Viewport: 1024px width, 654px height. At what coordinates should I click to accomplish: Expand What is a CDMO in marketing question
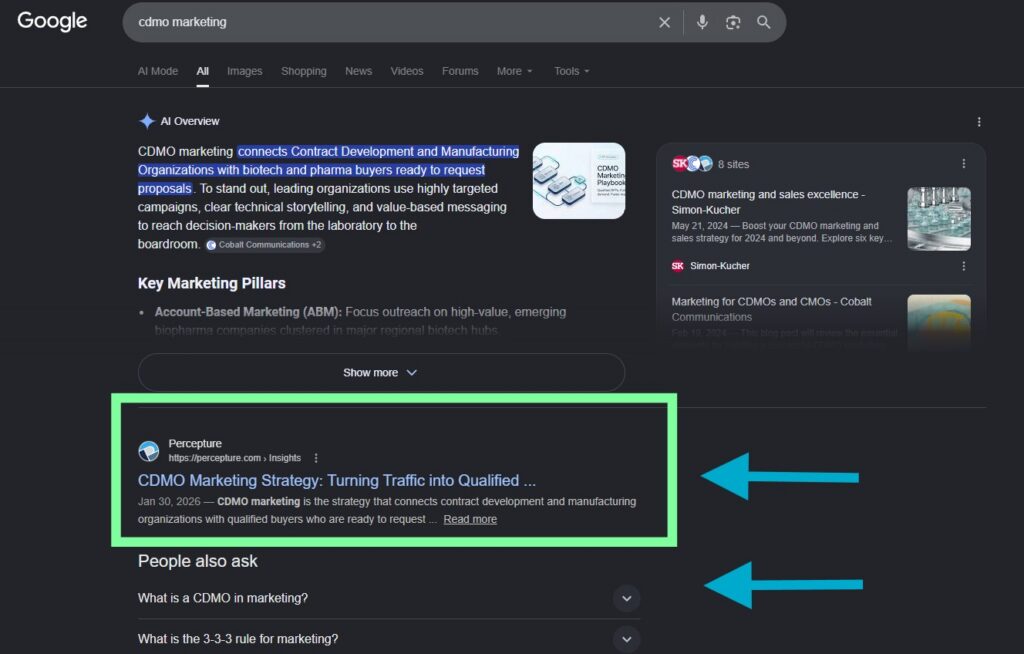(389, 598)
